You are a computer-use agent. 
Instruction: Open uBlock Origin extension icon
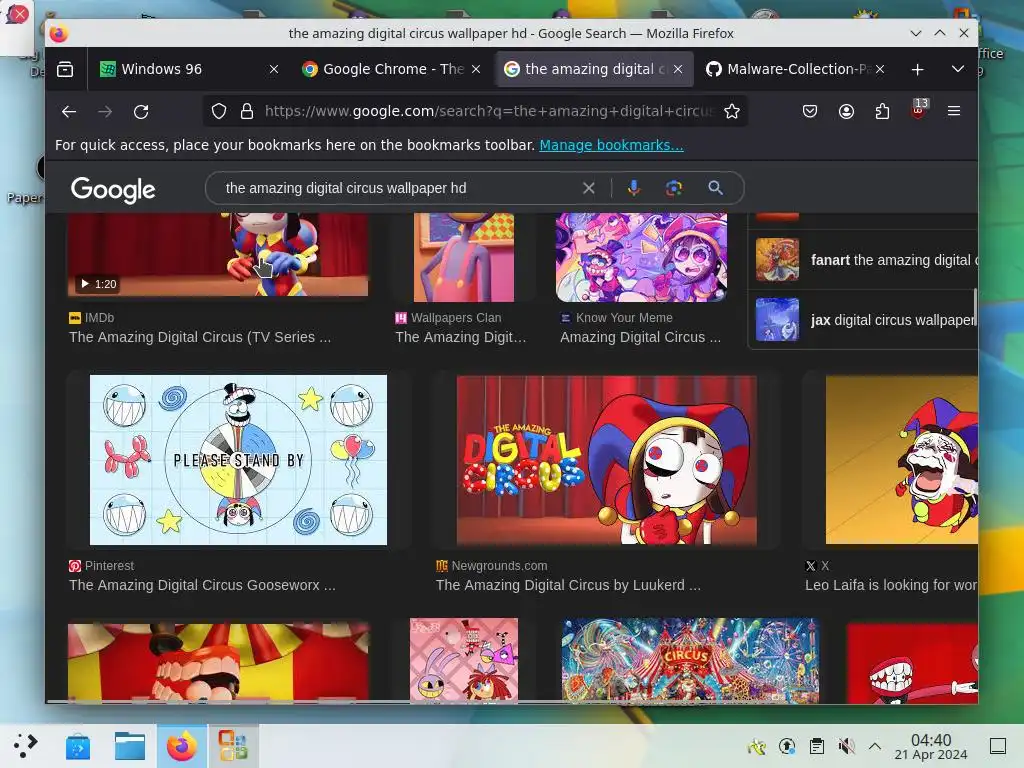918,110
